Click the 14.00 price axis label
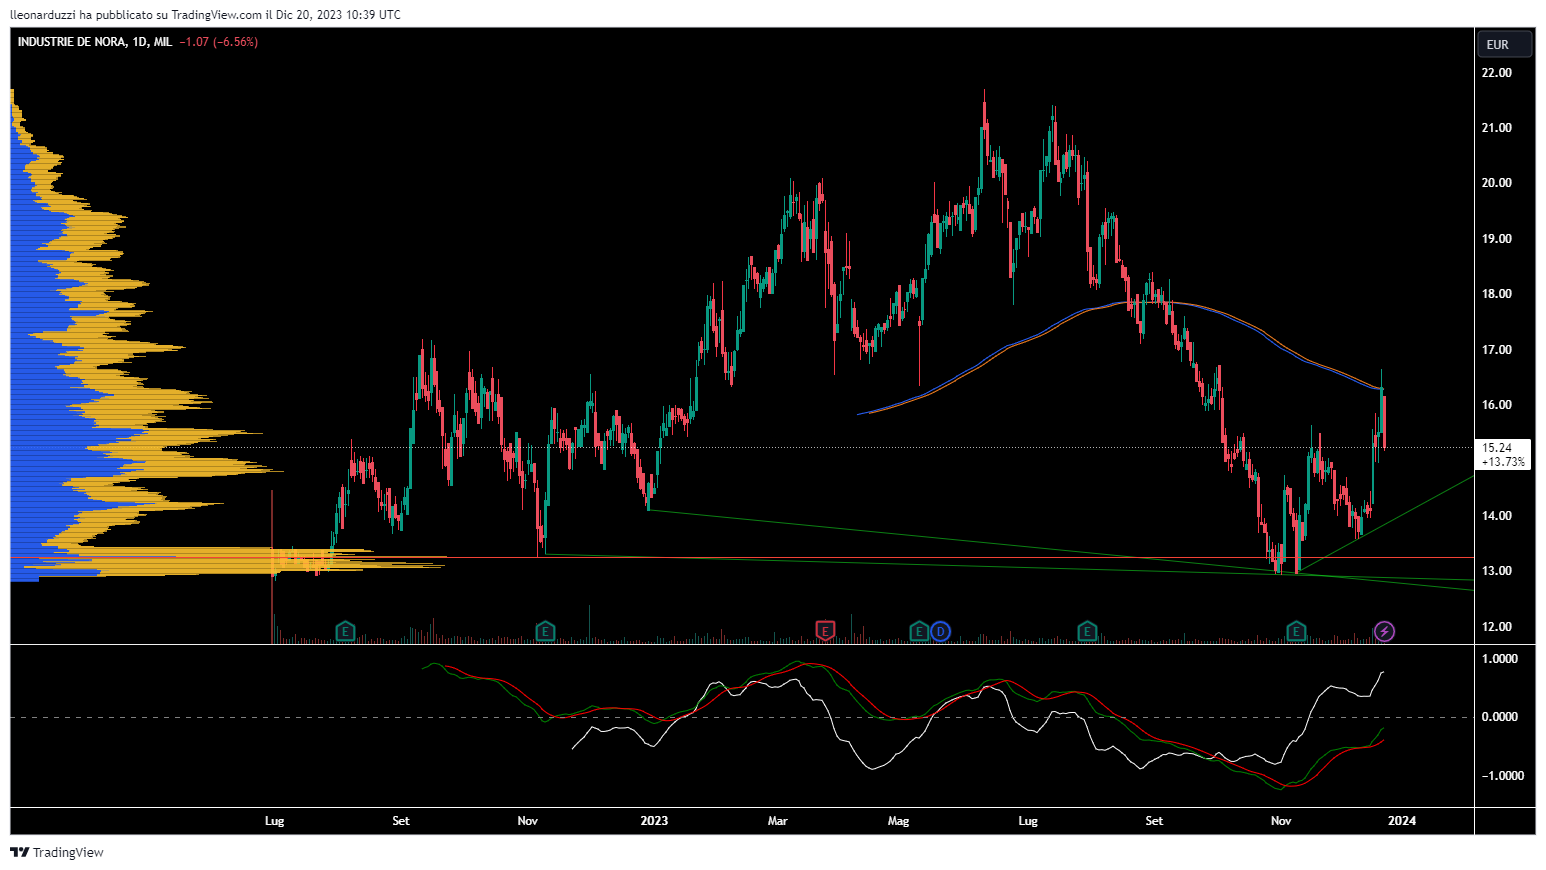The image size is (1546, 870). click(1497, 516)
